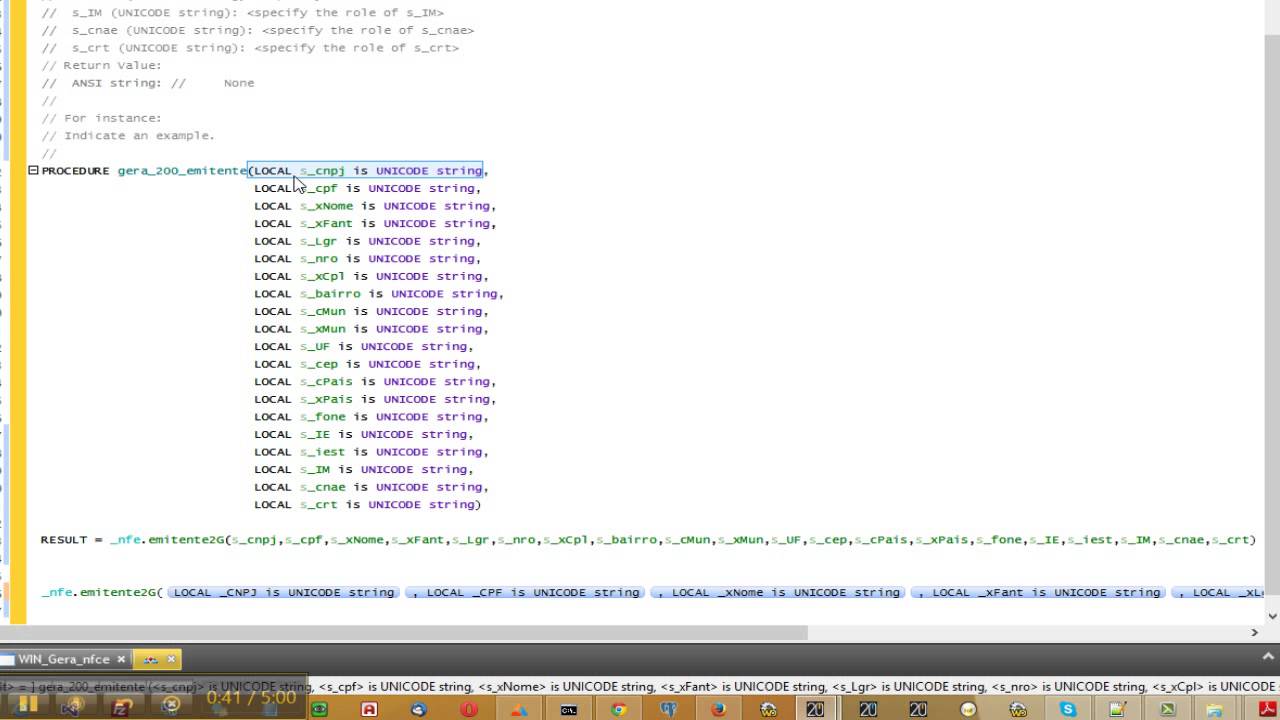Open Firefox from the taskbar
1280x720 pixels.
tap(718, 709)
